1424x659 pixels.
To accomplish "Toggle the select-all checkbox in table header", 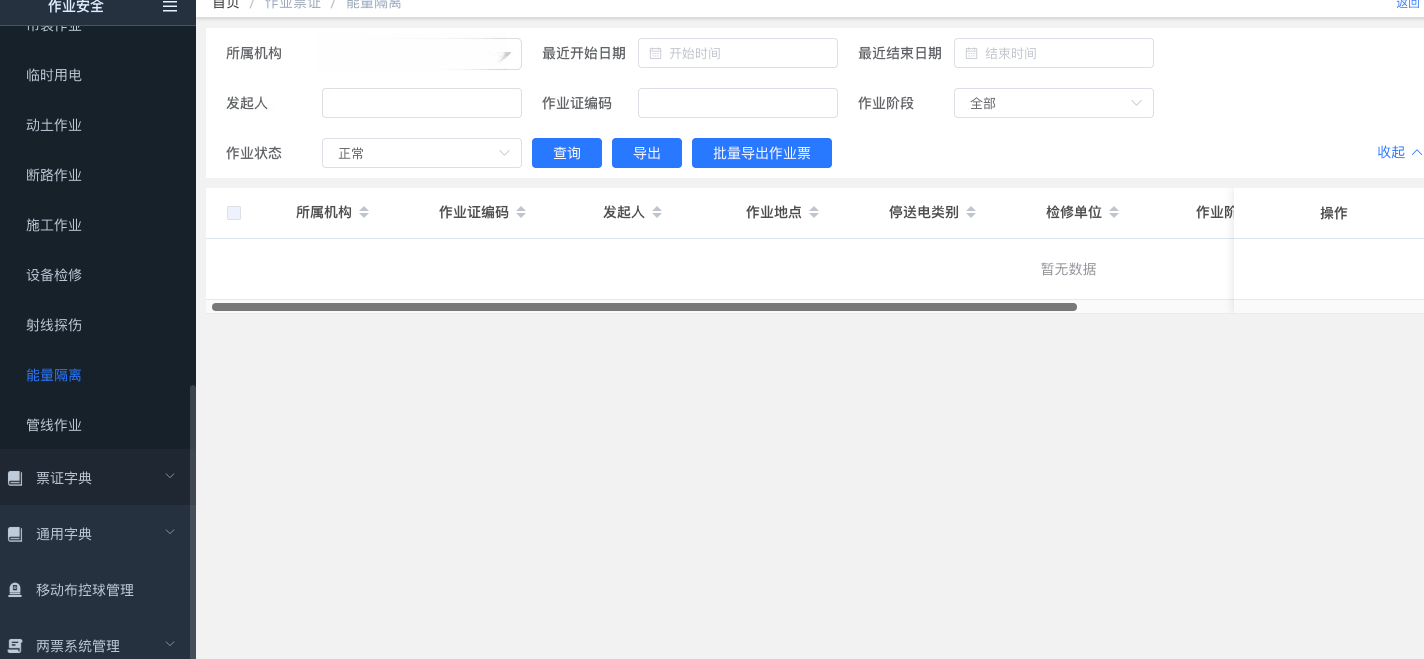I will 234,212.
